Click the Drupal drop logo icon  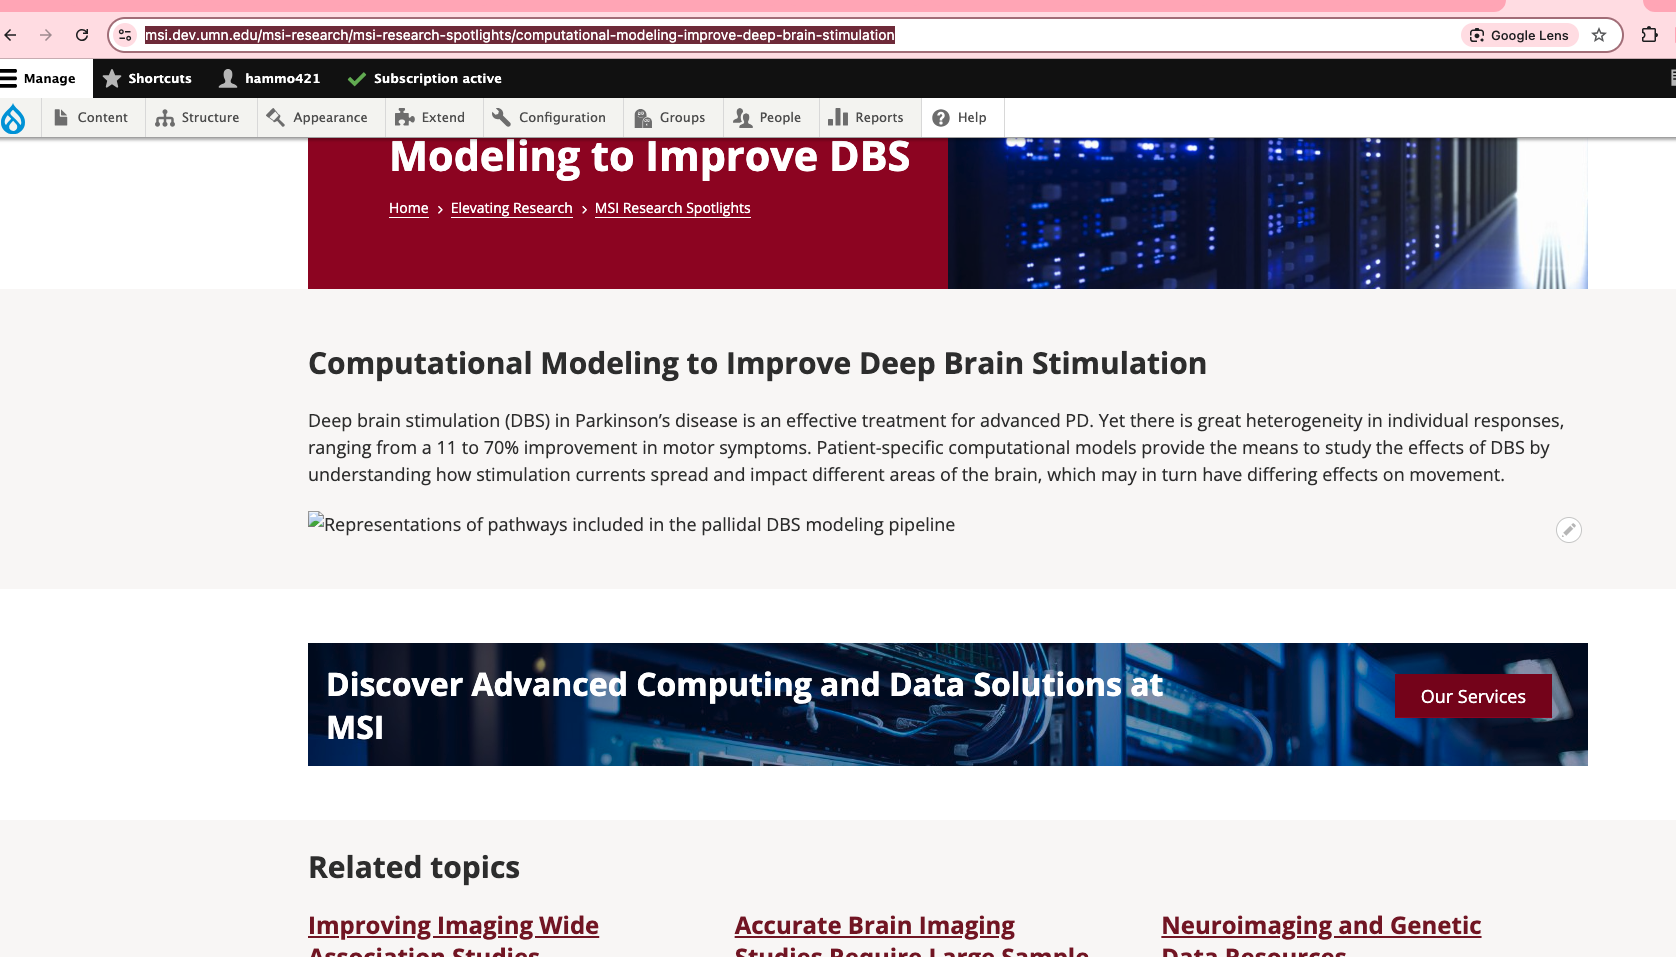pos(14,118)
